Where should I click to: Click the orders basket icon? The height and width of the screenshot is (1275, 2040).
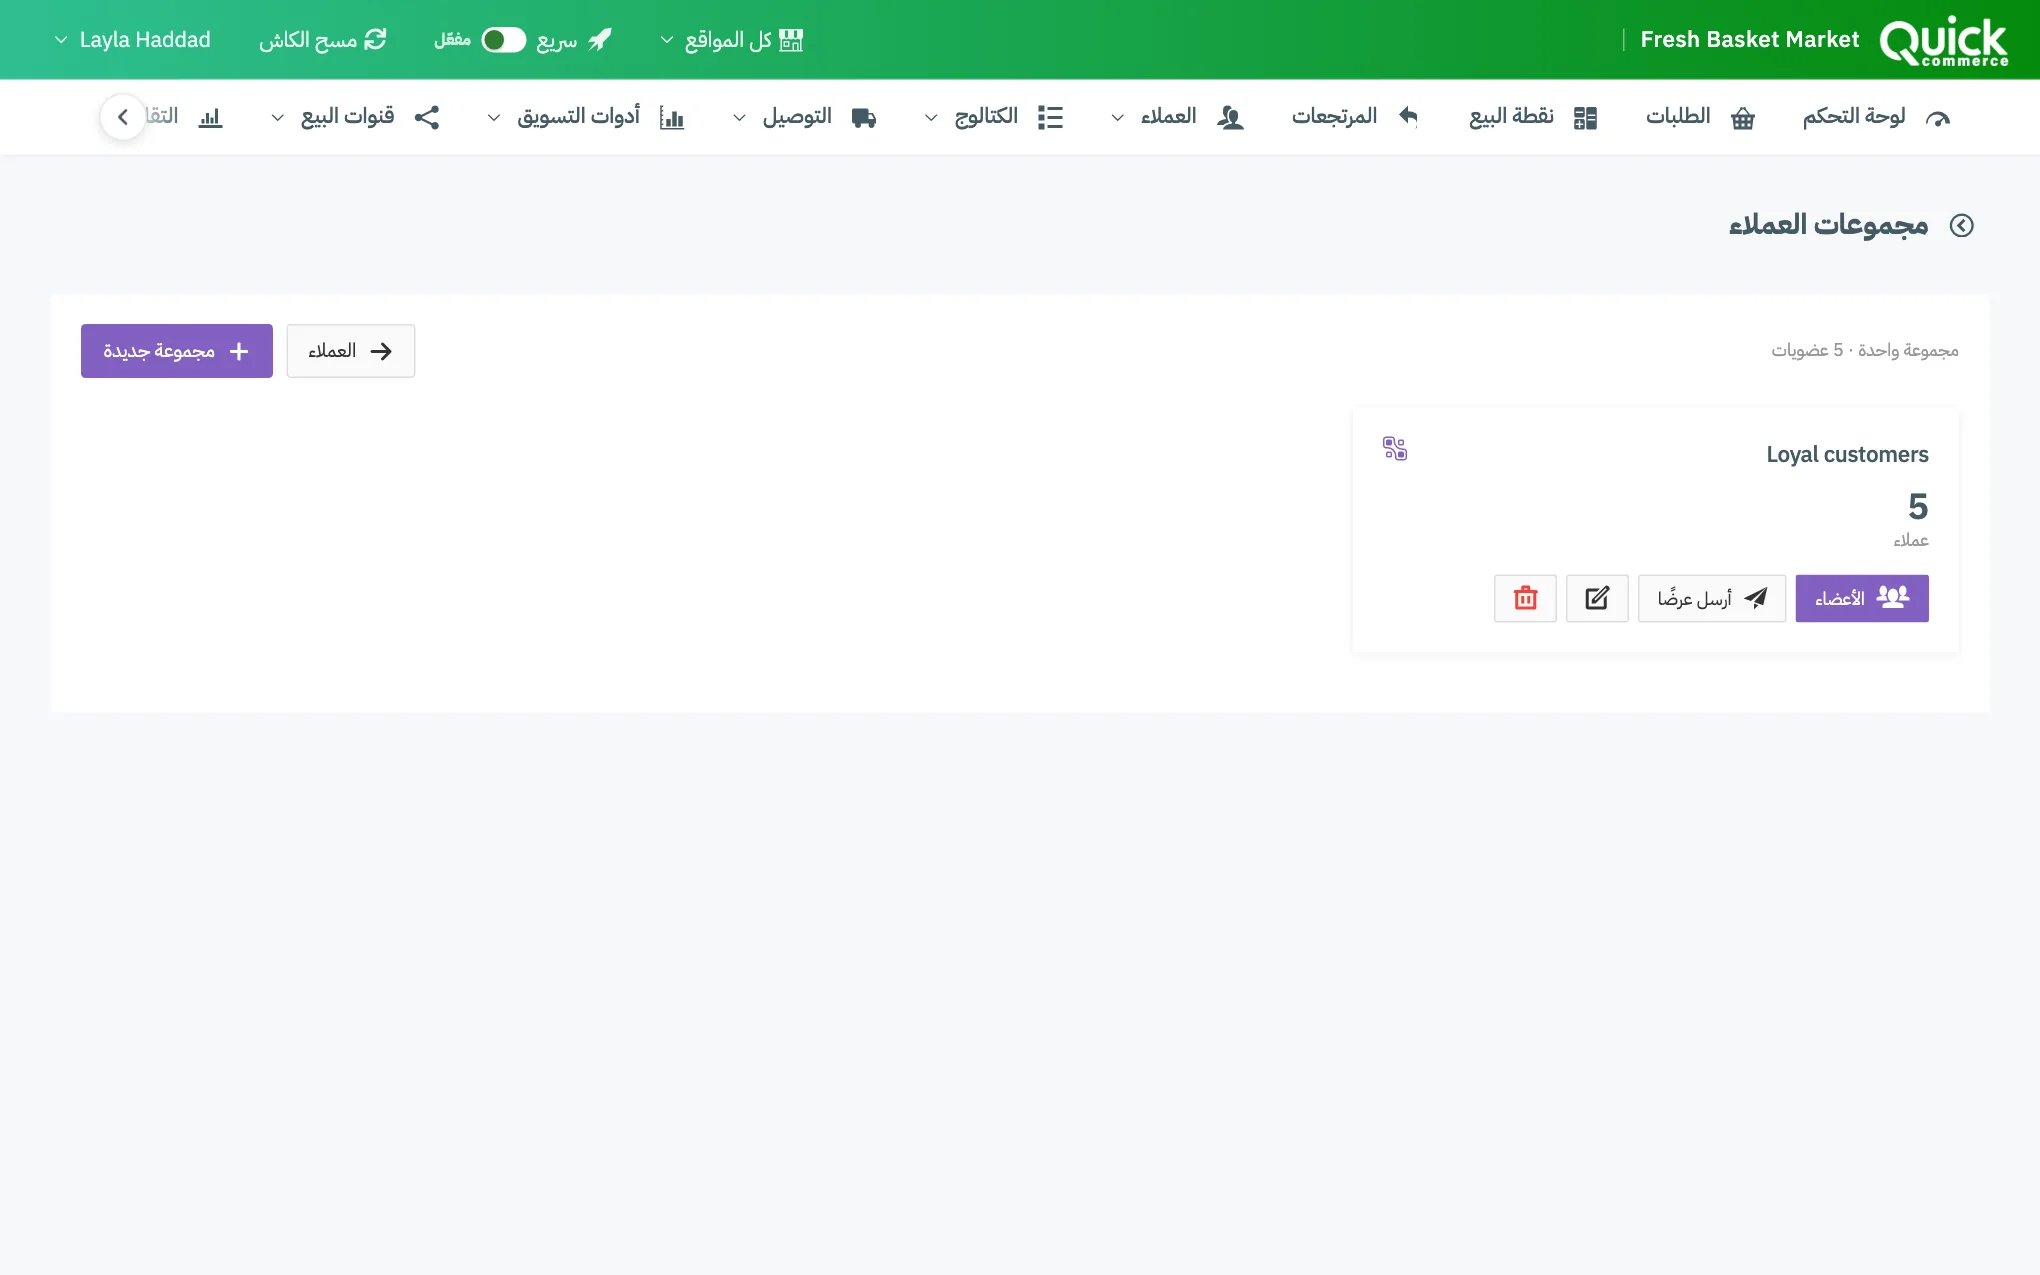click(x=1743, y=118)
